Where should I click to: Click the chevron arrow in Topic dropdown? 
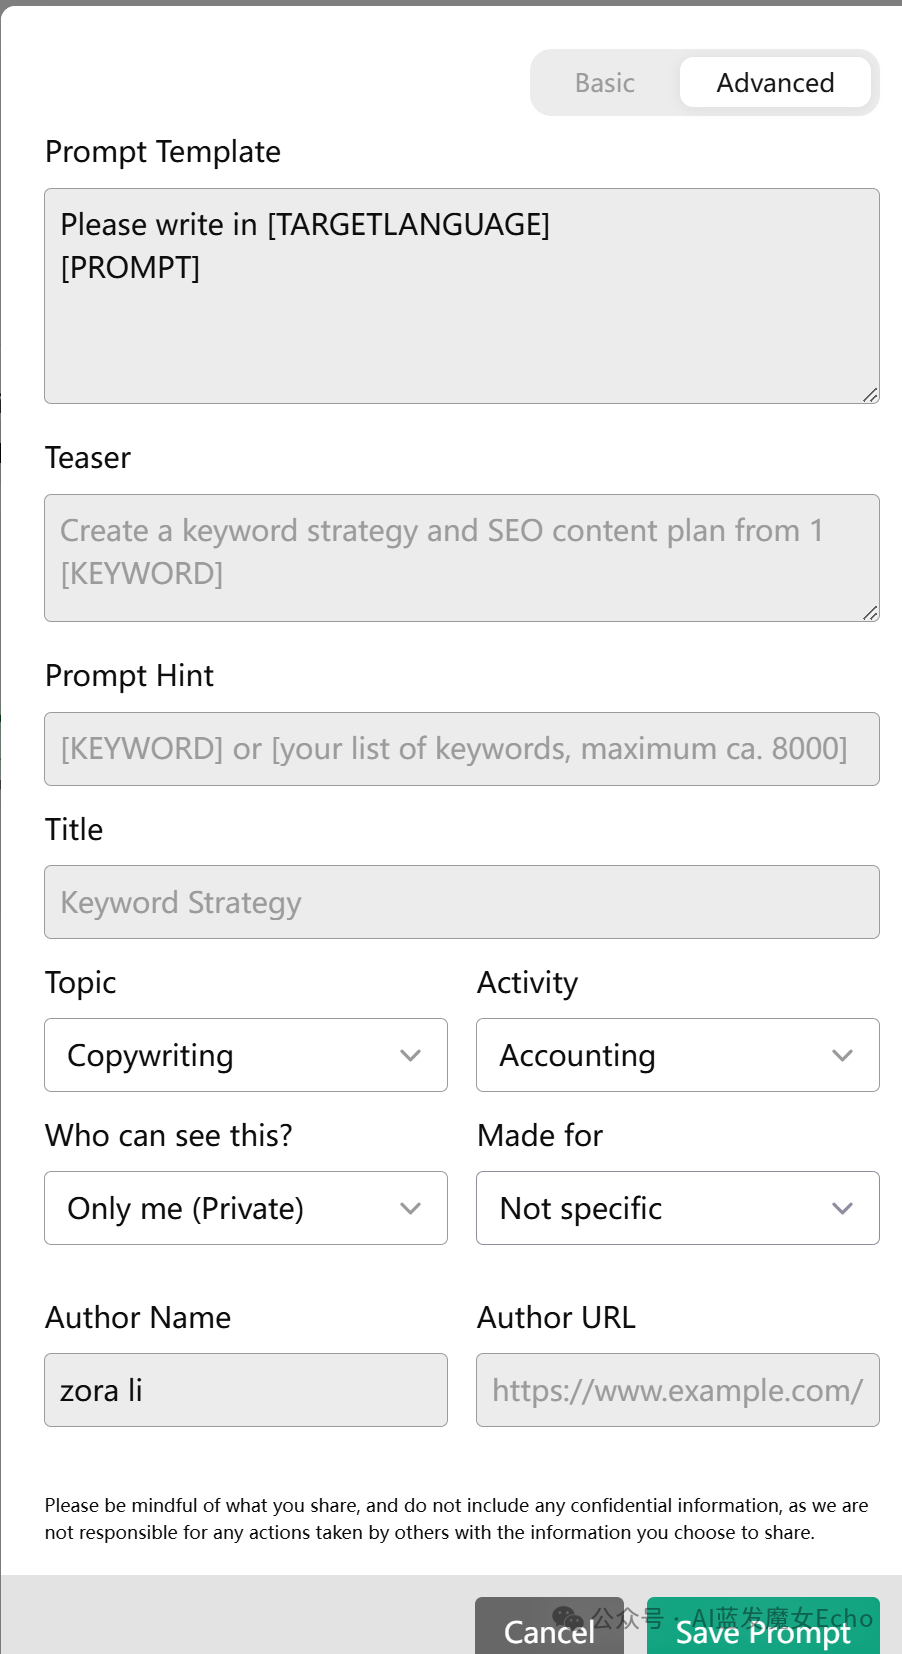click(410, 1056)
